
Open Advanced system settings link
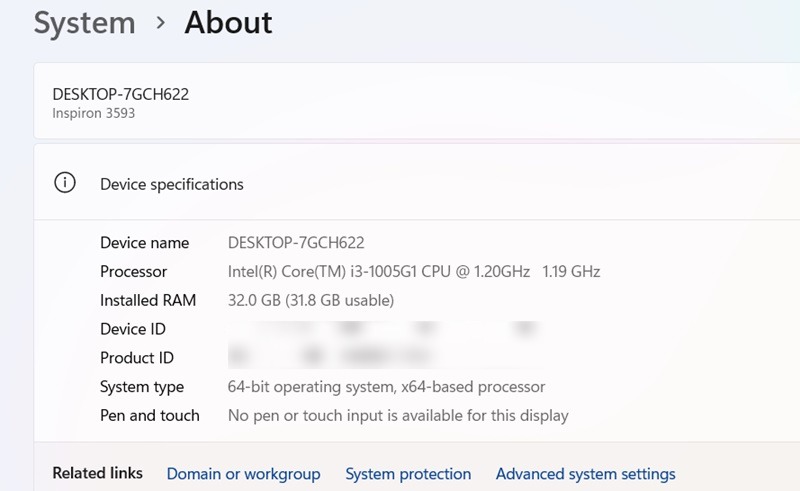click(586, 474)
